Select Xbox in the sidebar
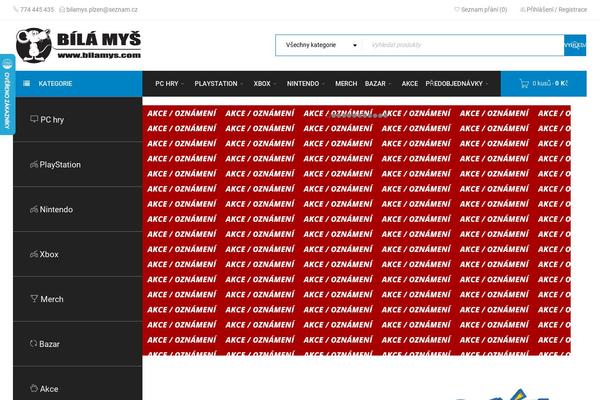The image size is (600, 400). point(78,254)
